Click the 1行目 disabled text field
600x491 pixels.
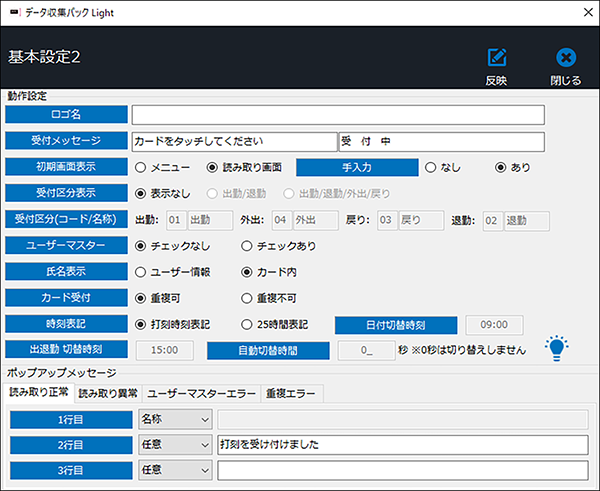(403, 419)
